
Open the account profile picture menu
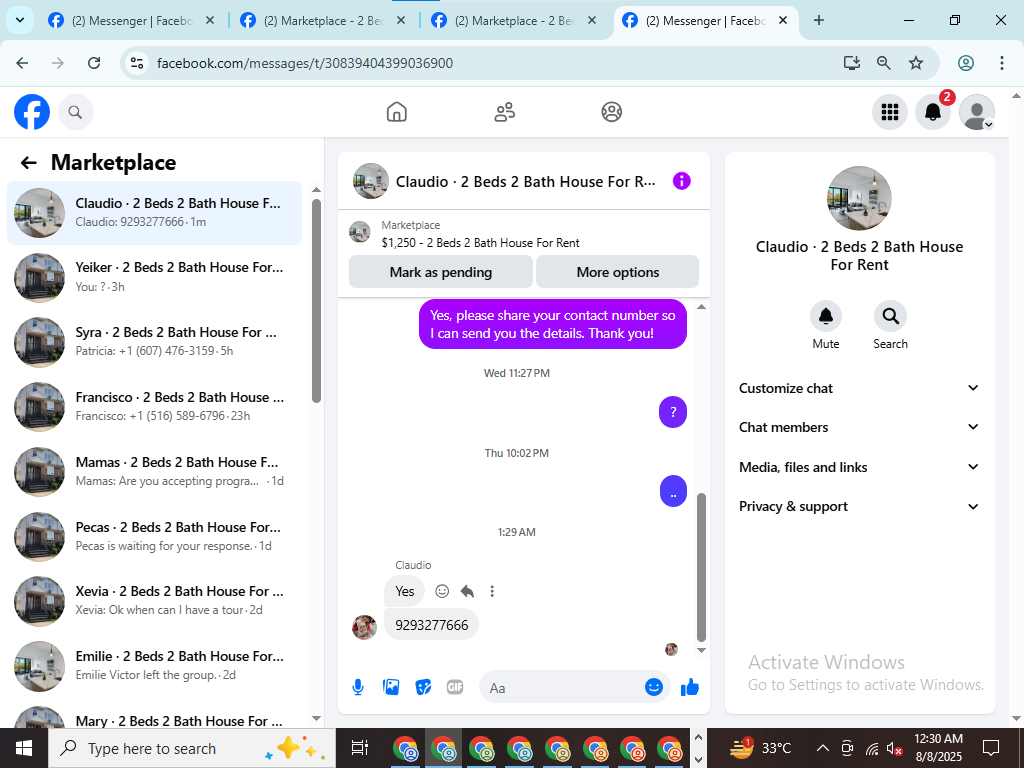(x=976, y=112)
